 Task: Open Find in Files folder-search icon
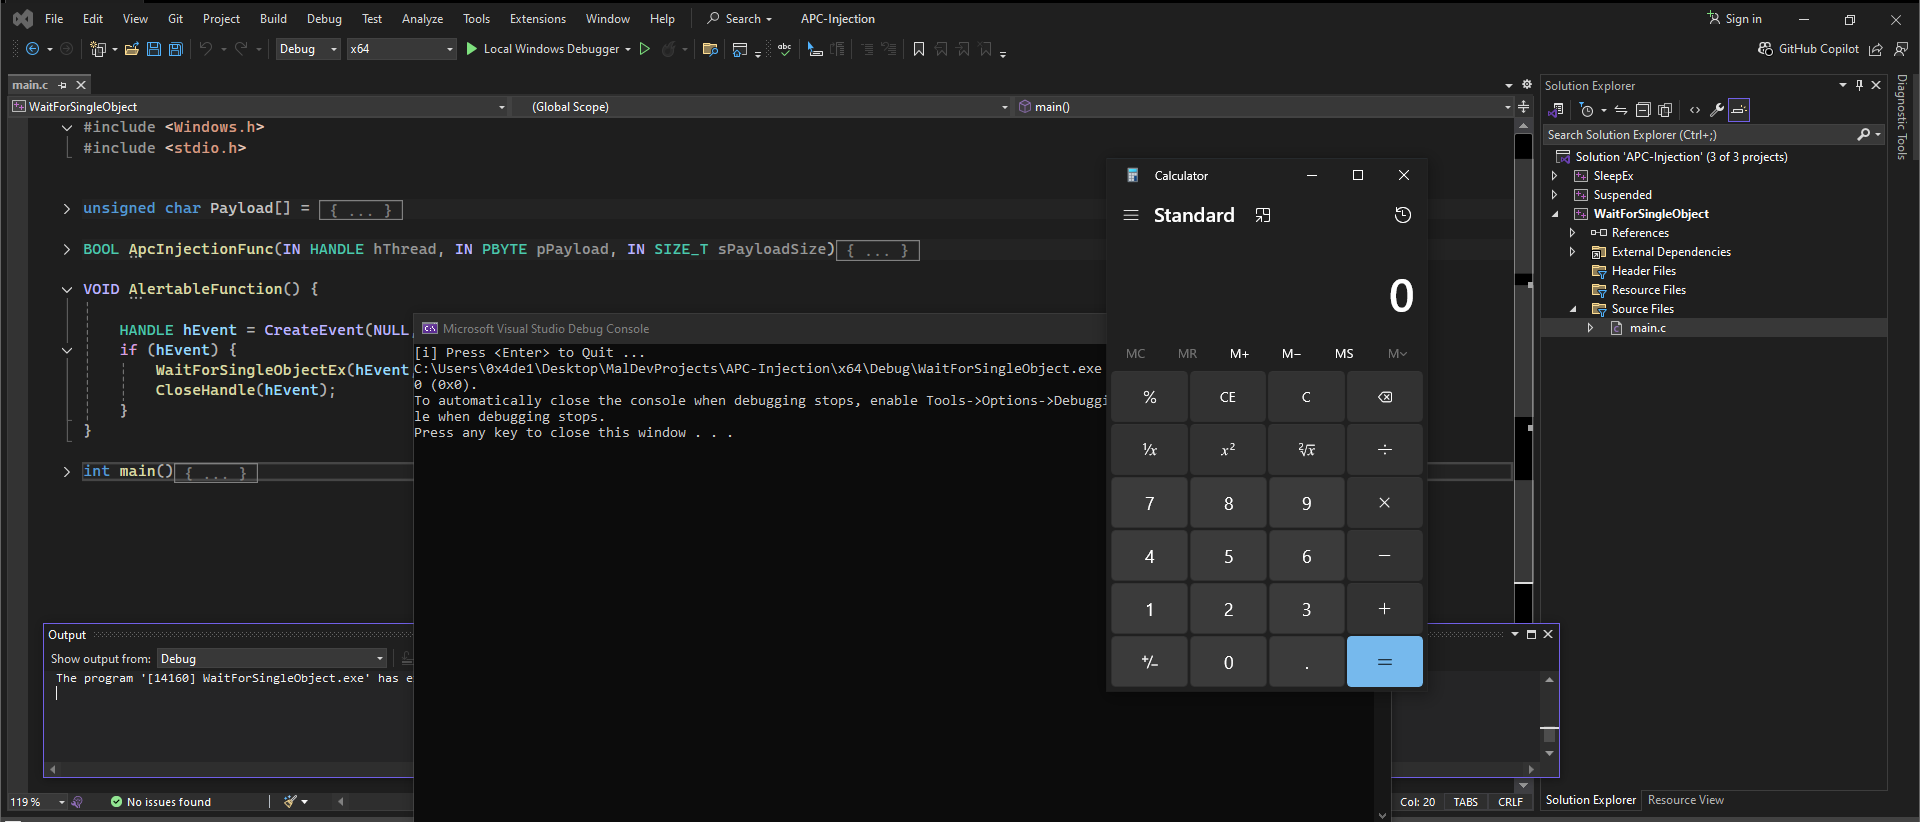pos(710,49)
